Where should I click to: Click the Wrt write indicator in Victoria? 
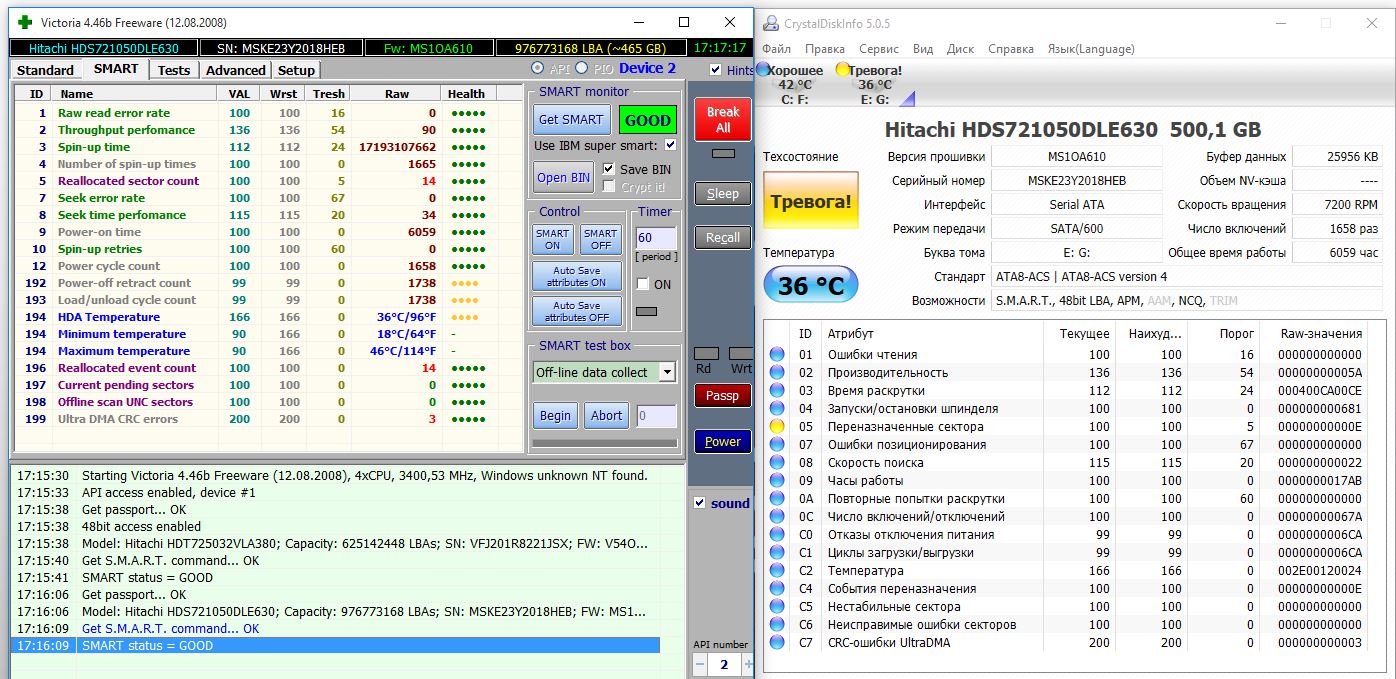[x=741, y=354]
